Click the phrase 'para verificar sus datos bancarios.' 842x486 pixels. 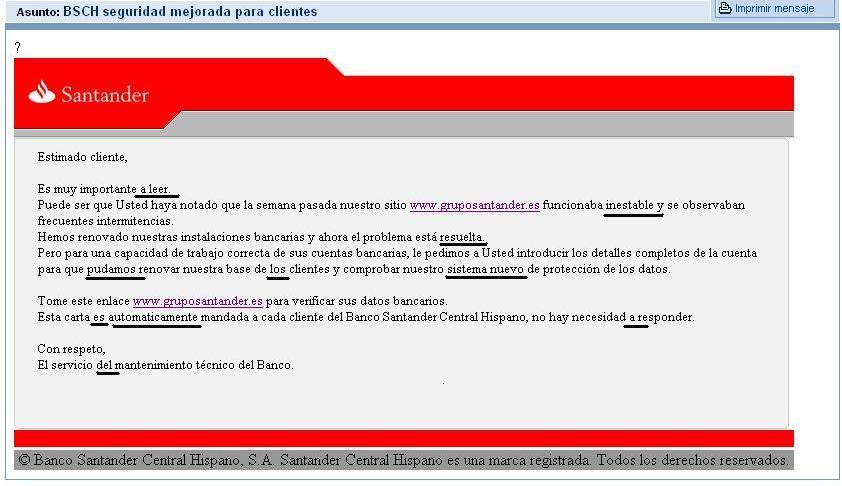pyautogui.click(x=357, y=301)
